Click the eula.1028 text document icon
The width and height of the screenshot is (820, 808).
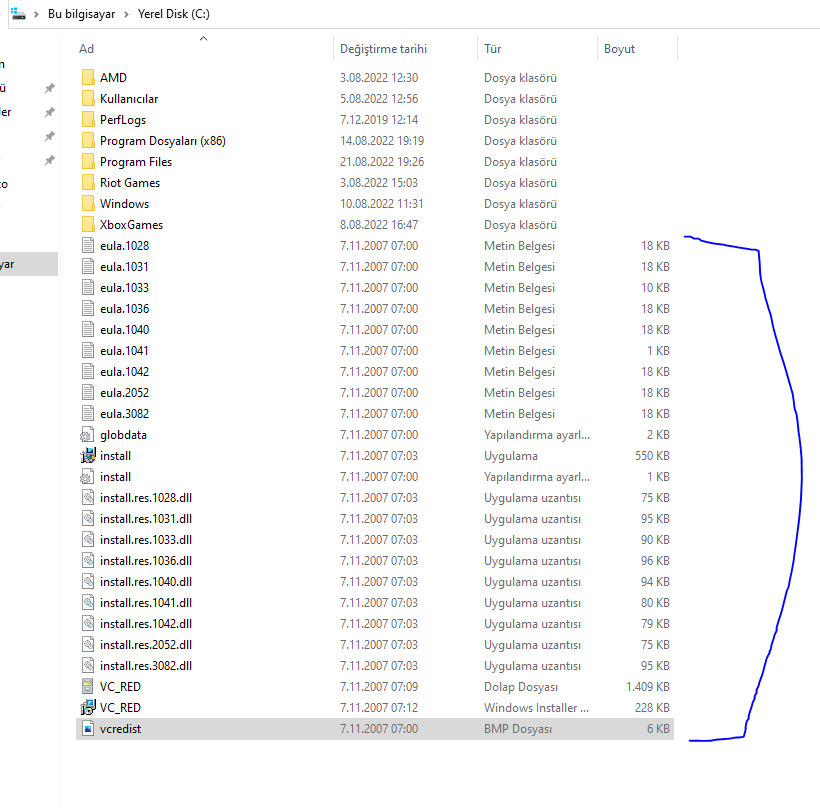tap(88, 245)
